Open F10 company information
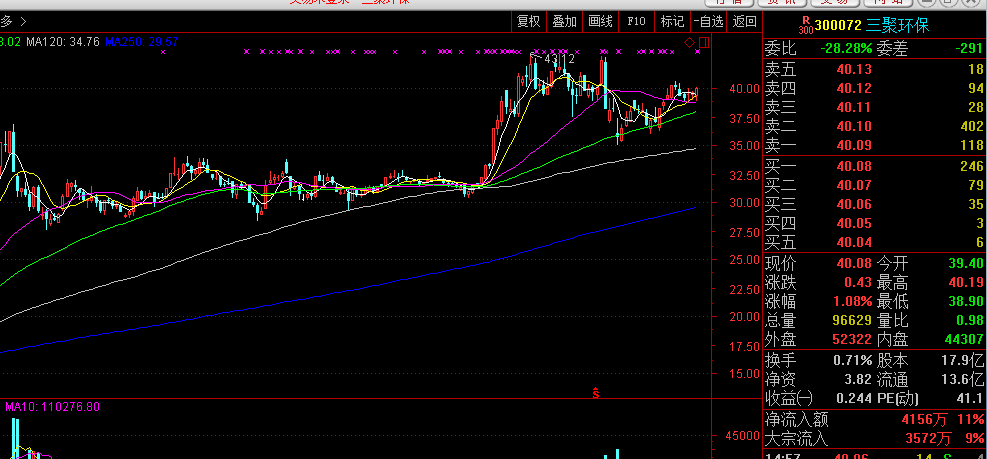The height and width of the screenshot is (459, 987). click(x=636, y=21)
